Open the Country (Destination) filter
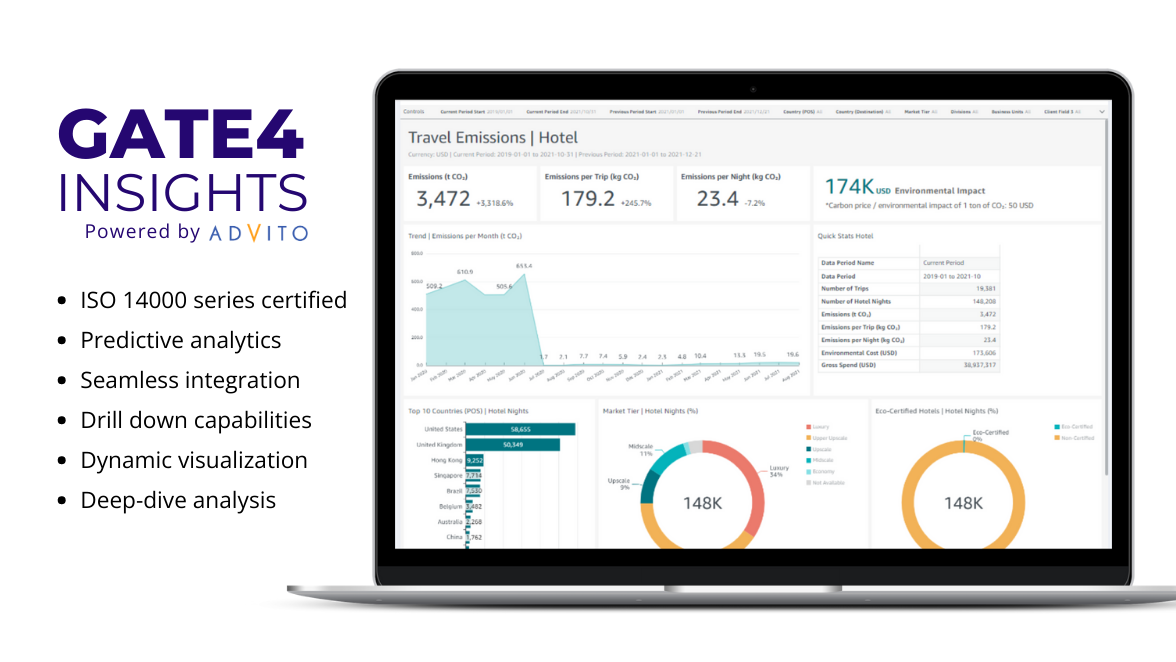The height and width of the screenshot is (662, 1176). (x=863, y=112)
